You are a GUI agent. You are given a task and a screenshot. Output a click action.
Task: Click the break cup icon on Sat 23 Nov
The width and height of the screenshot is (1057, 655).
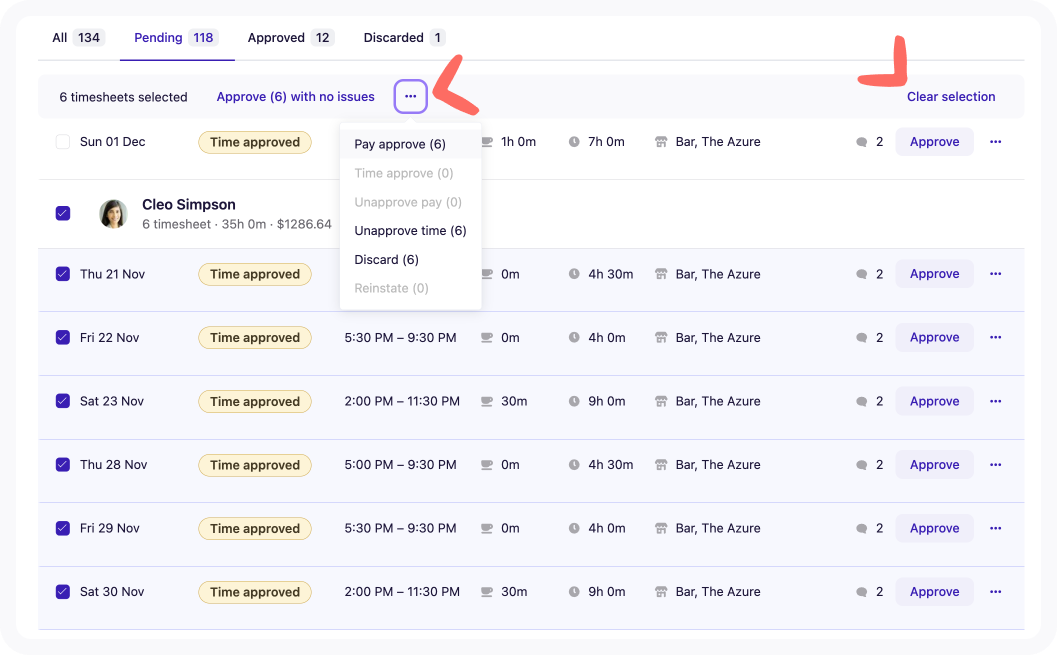tap(487, 402)
